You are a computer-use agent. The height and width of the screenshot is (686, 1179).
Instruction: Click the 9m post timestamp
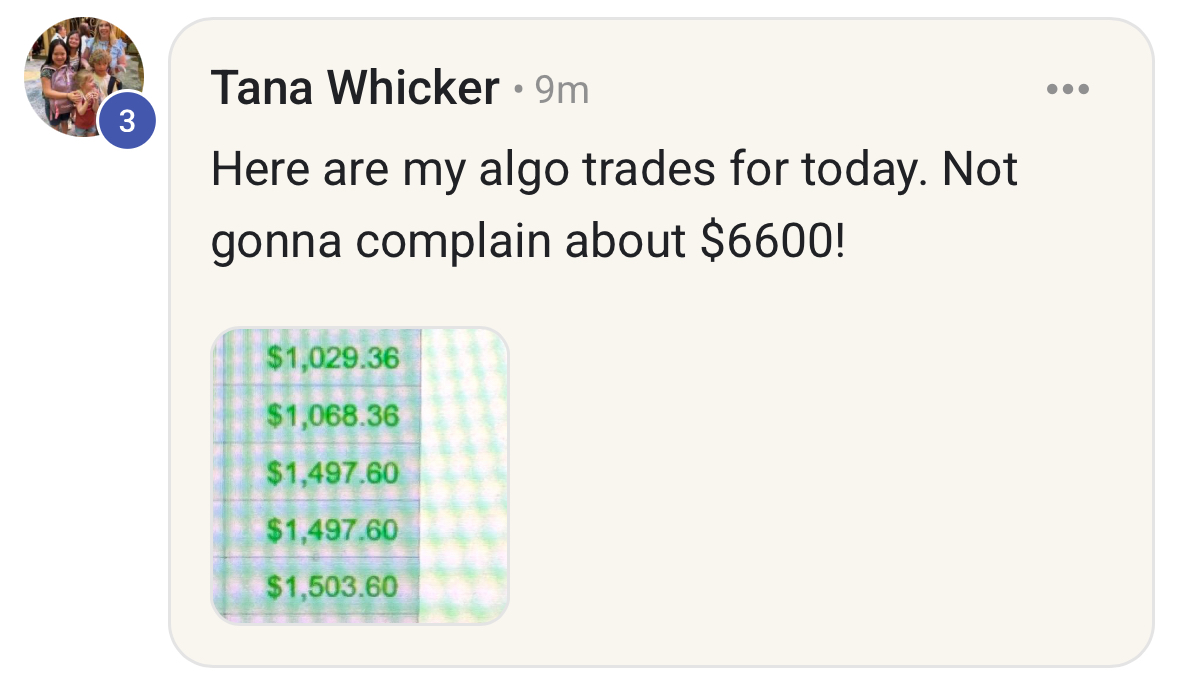point(562,90)
